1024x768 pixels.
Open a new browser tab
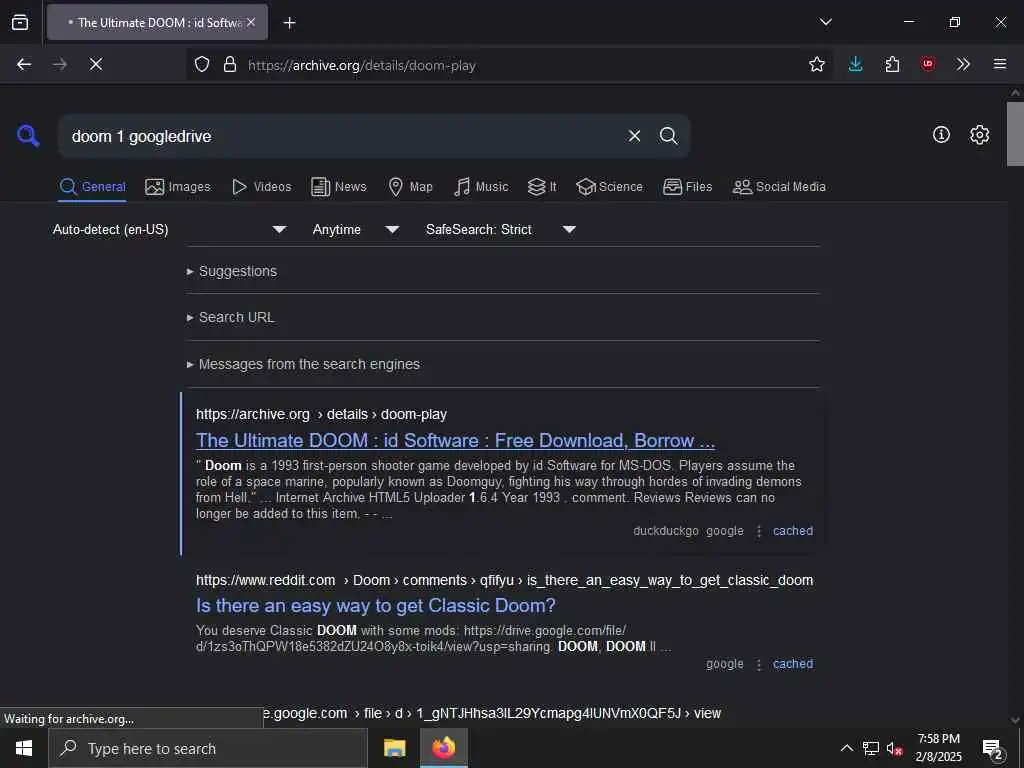[289, 23]
